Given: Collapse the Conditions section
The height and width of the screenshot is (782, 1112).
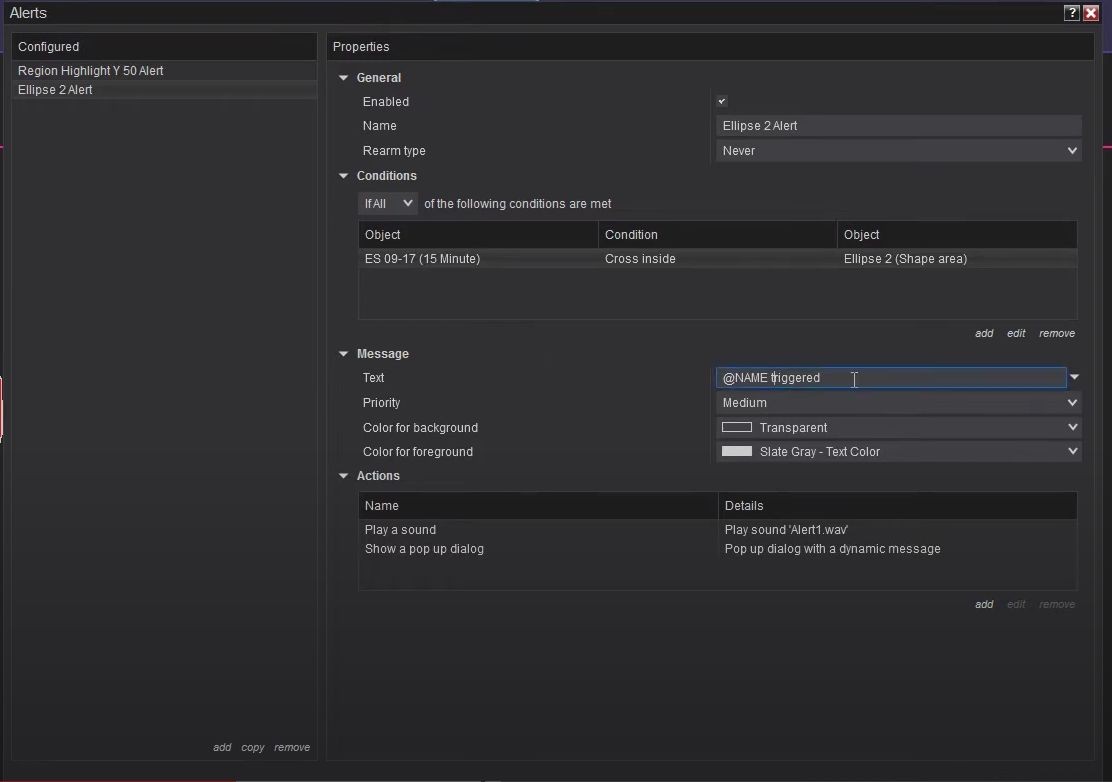Looking at the screenshot, I should 344,176.
